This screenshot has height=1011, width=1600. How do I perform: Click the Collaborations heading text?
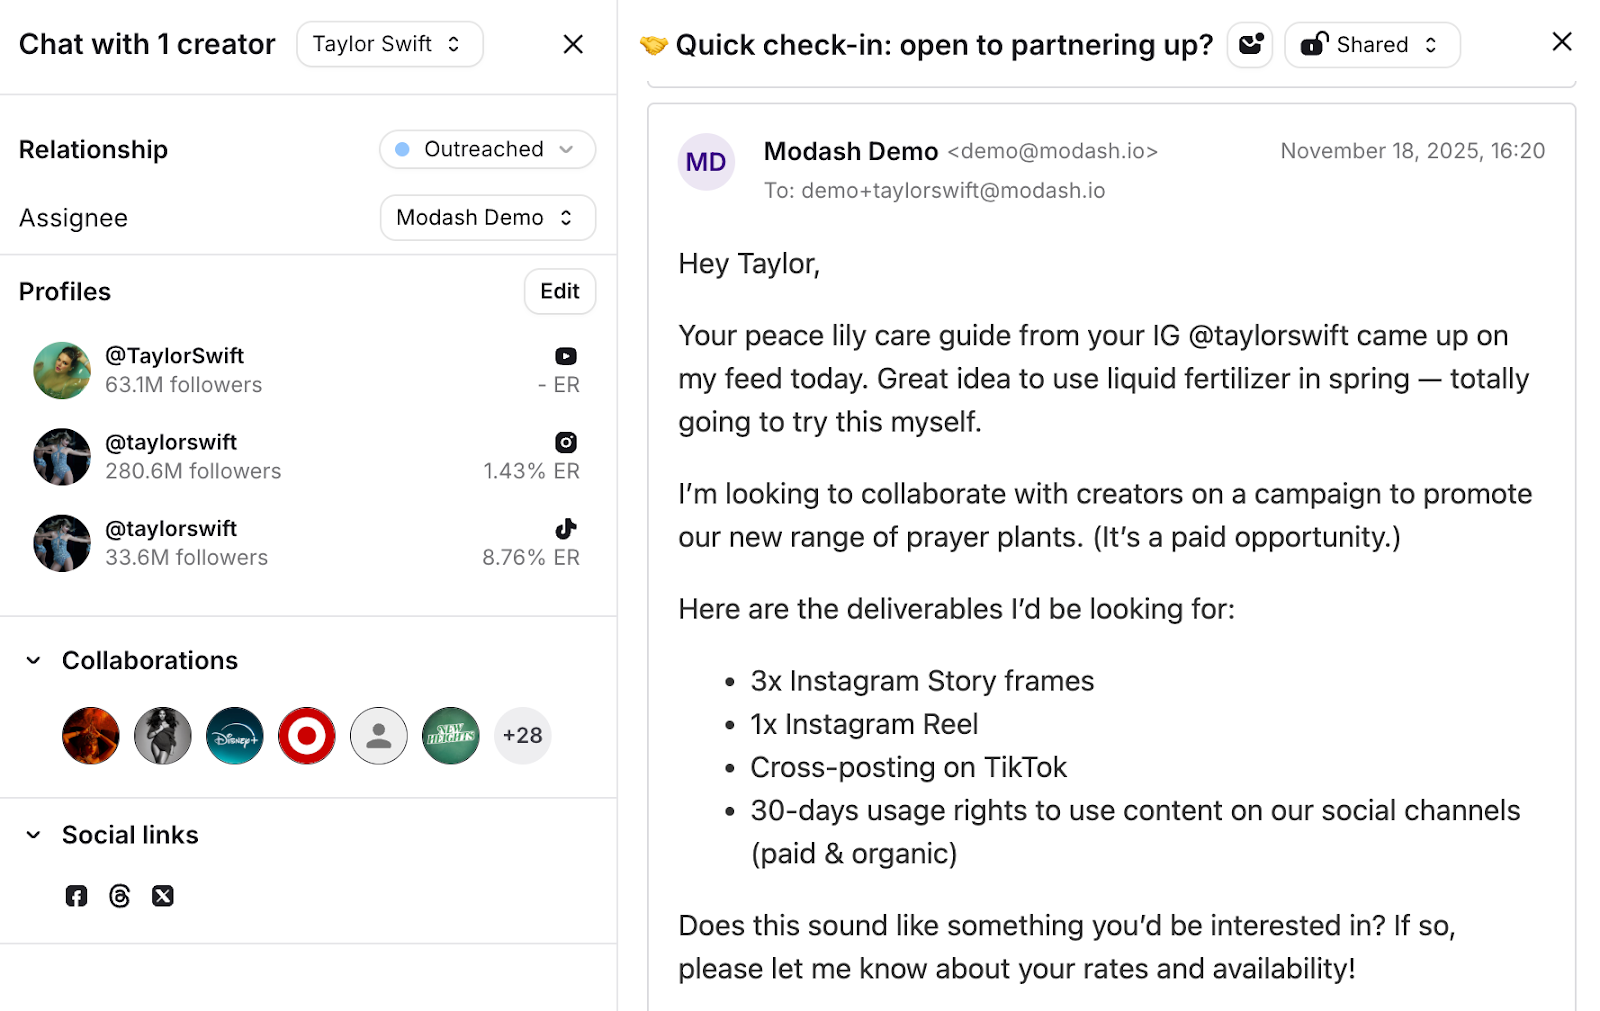(150, 660)
